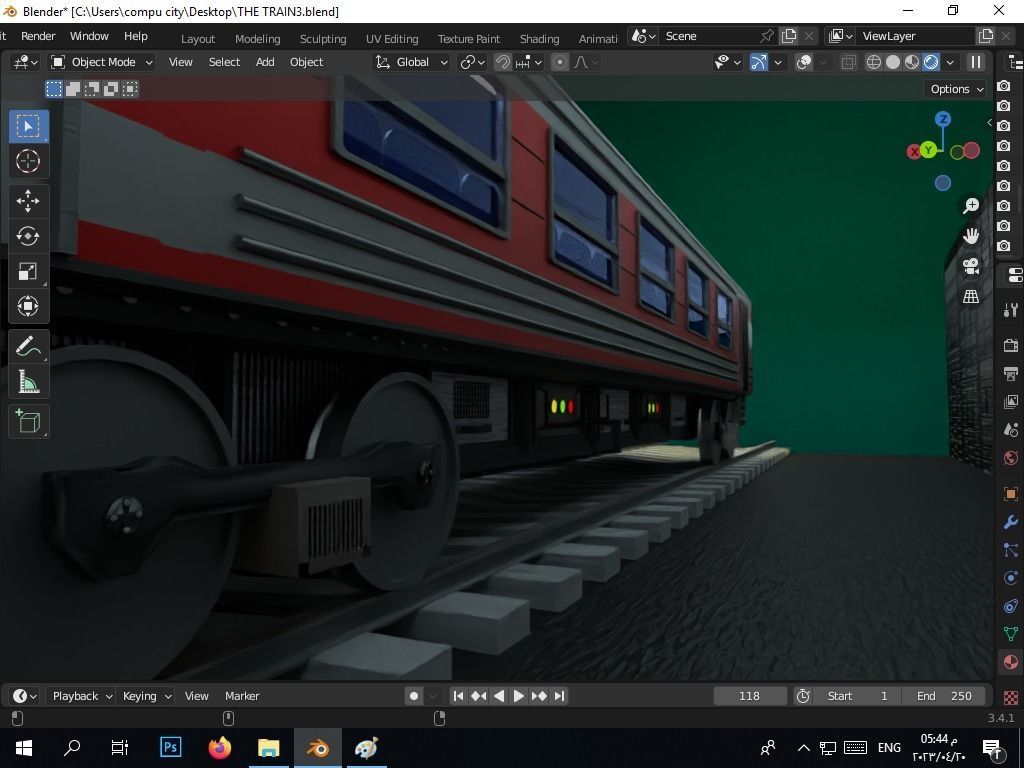Open the Window menu
This screenshot has width=1024, height=768.
(x=89, y=36)
